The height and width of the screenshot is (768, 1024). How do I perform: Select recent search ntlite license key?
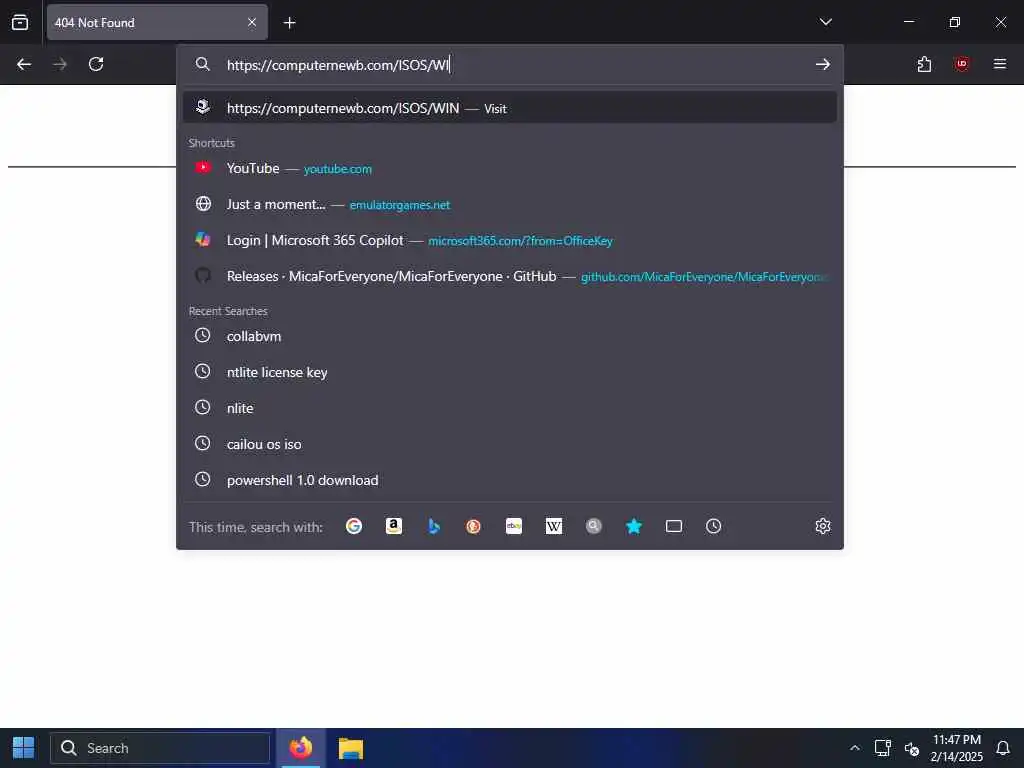point(509,372)
